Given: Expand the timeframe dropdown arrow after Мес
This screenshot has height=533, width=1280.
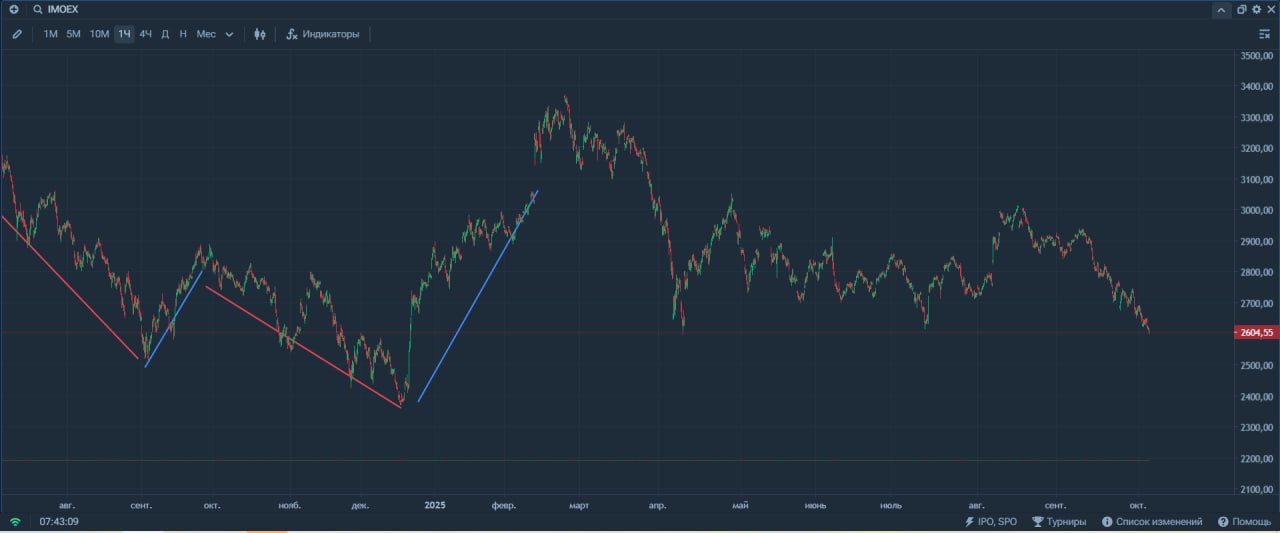Looking at the screenshot, I should point(229,34).
